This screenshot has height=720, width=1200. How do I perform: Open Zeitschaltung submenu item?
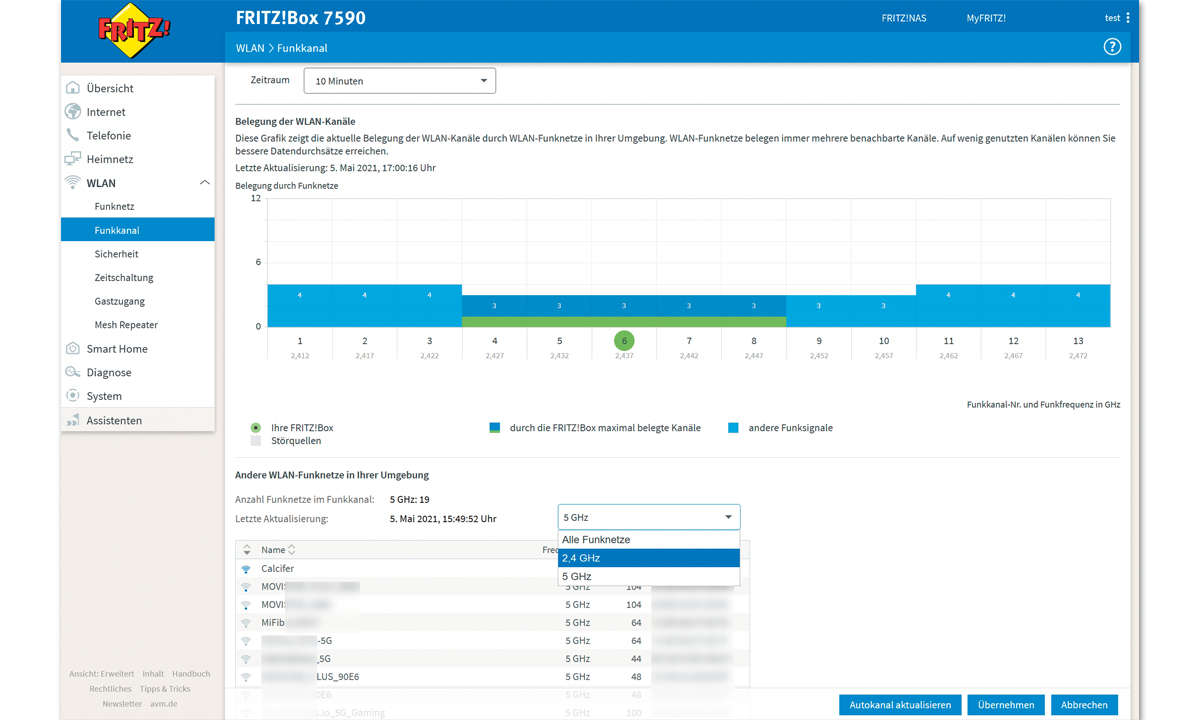click(x=124, y=277)
